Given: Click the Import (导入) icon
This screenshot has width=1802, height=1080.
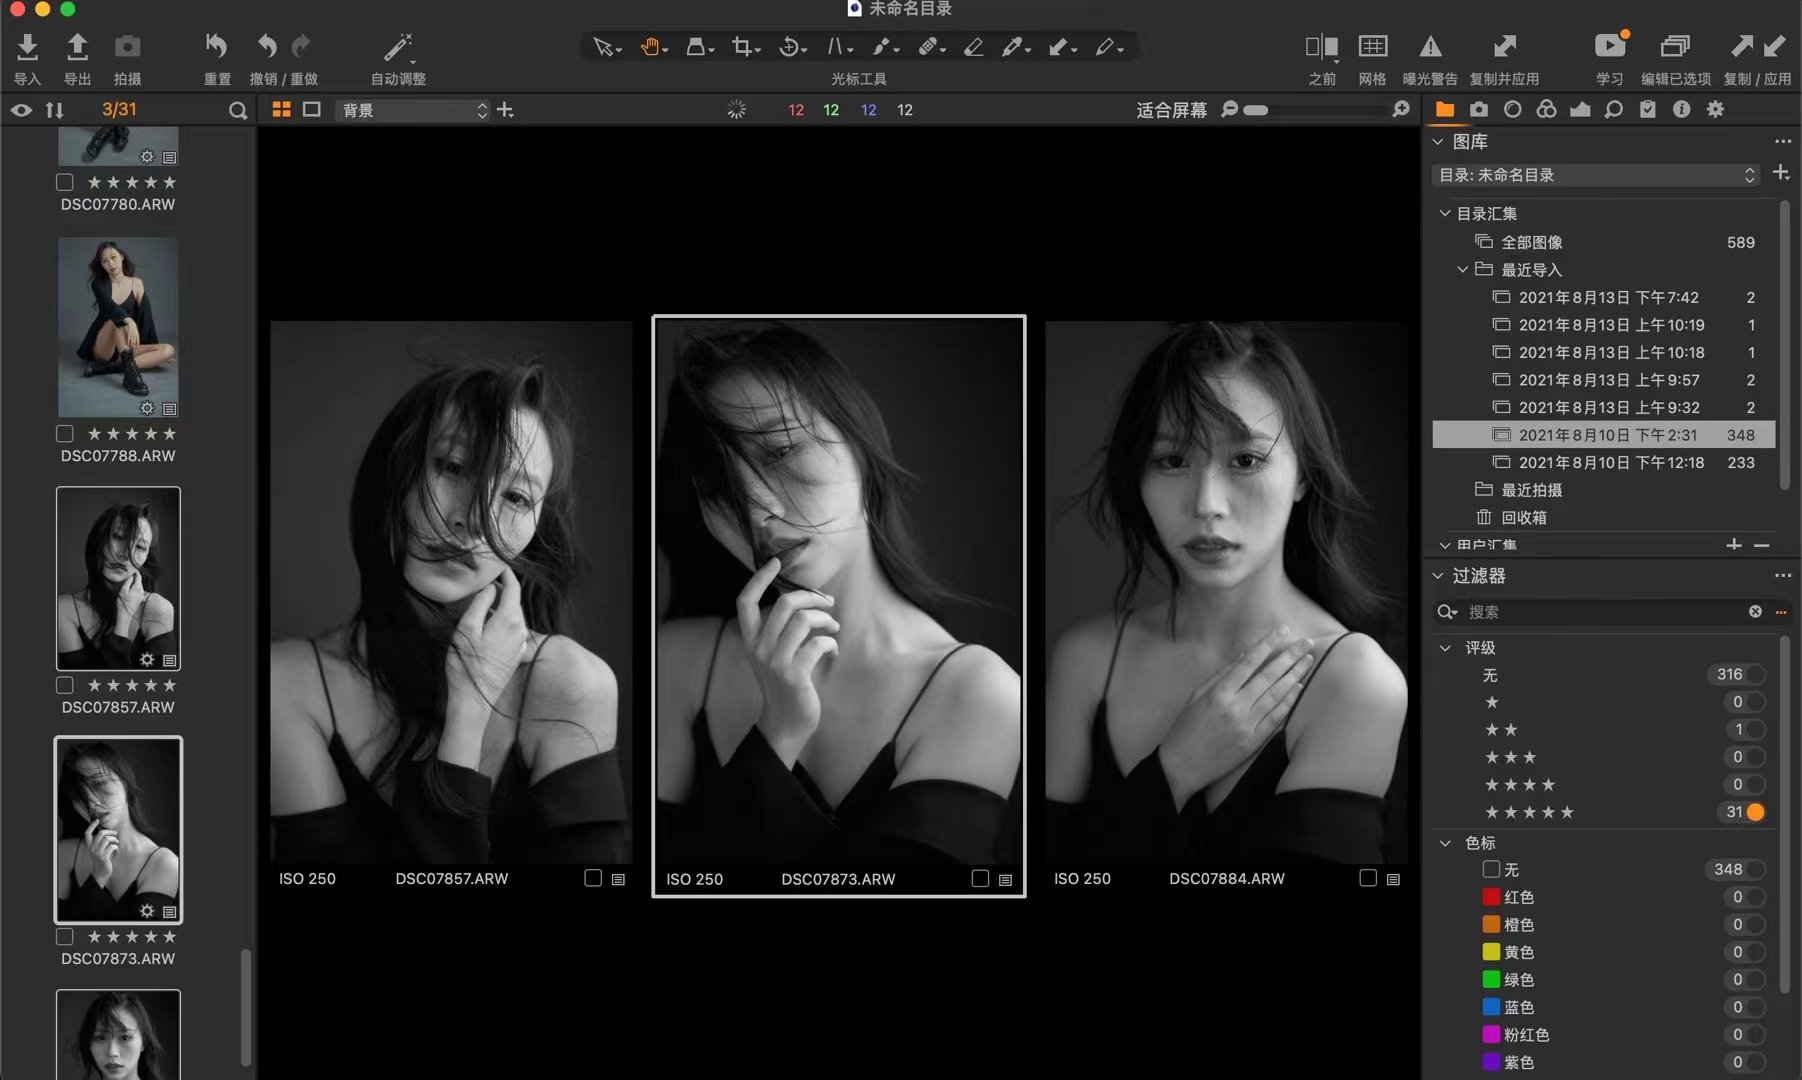Looking at the screenshot, I should 27,47.
